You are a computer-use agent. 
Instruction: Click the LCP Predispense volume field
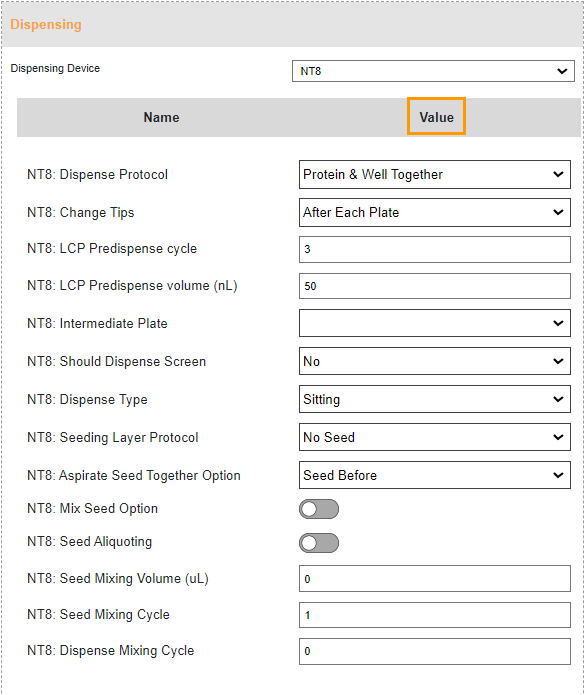435,286
